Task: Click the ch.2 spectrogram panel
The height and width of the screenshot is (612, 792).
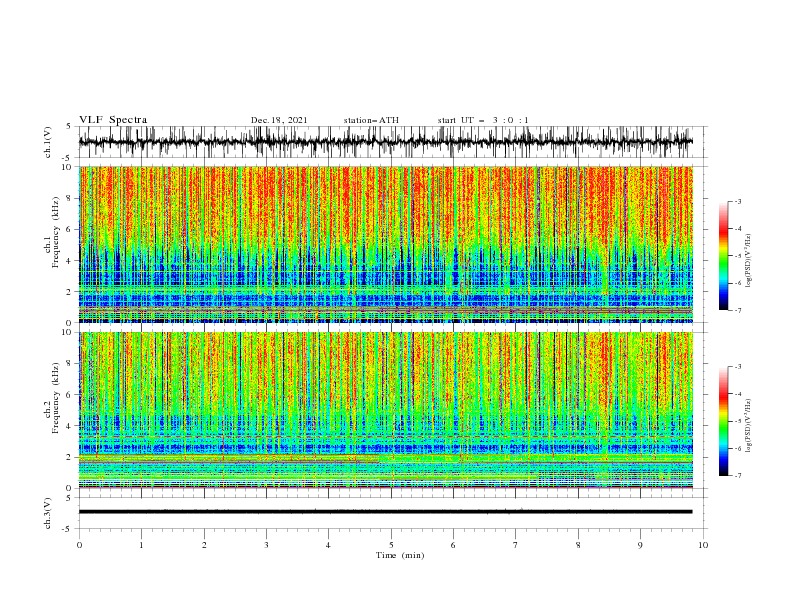Action: [x=386, y=410]
